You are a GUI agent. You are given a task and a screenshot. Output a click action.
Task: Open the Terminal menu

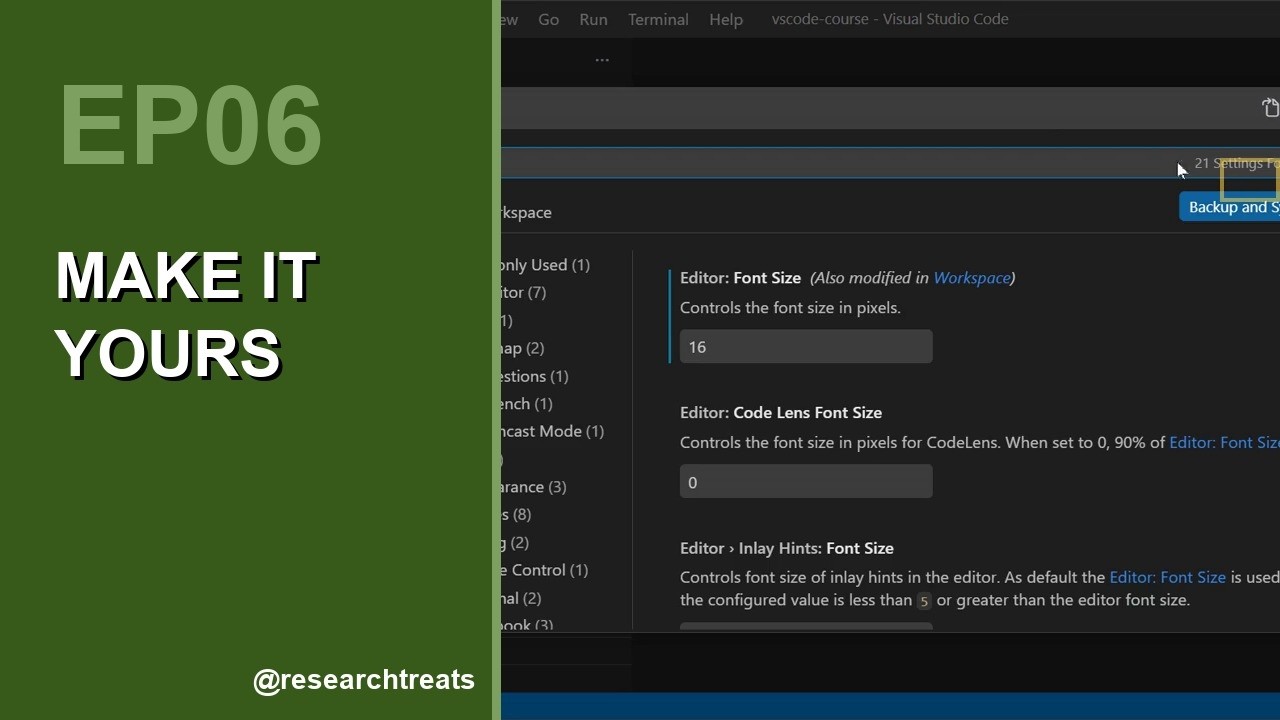point(658,19)
